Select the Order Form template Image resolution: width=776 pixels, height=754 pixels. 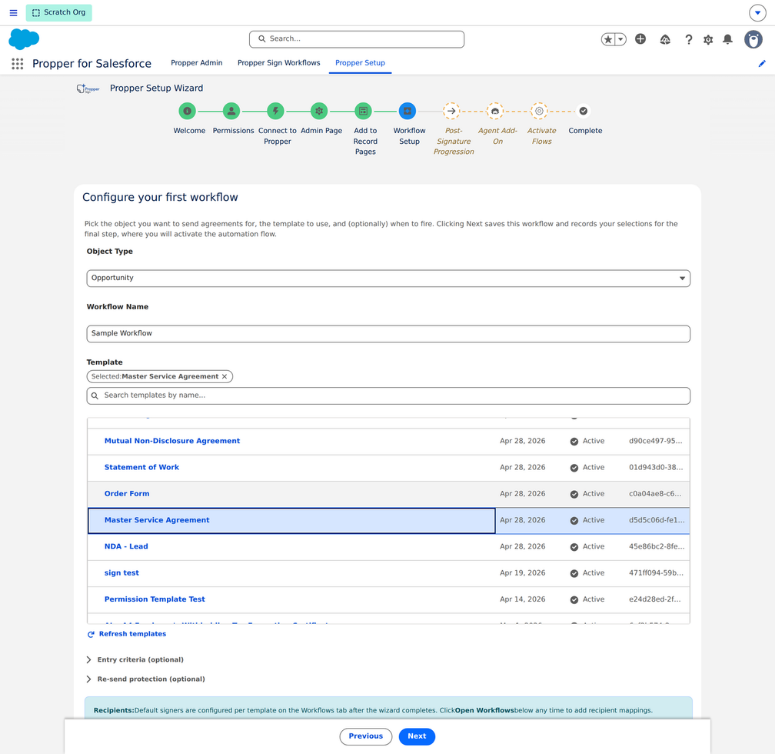coord(127,493)
